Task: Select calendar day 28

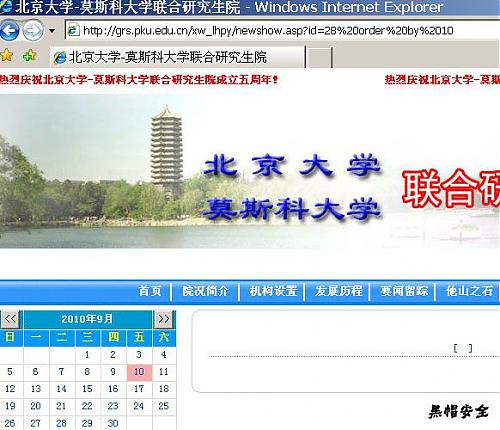Action: (x=61, y=423)
